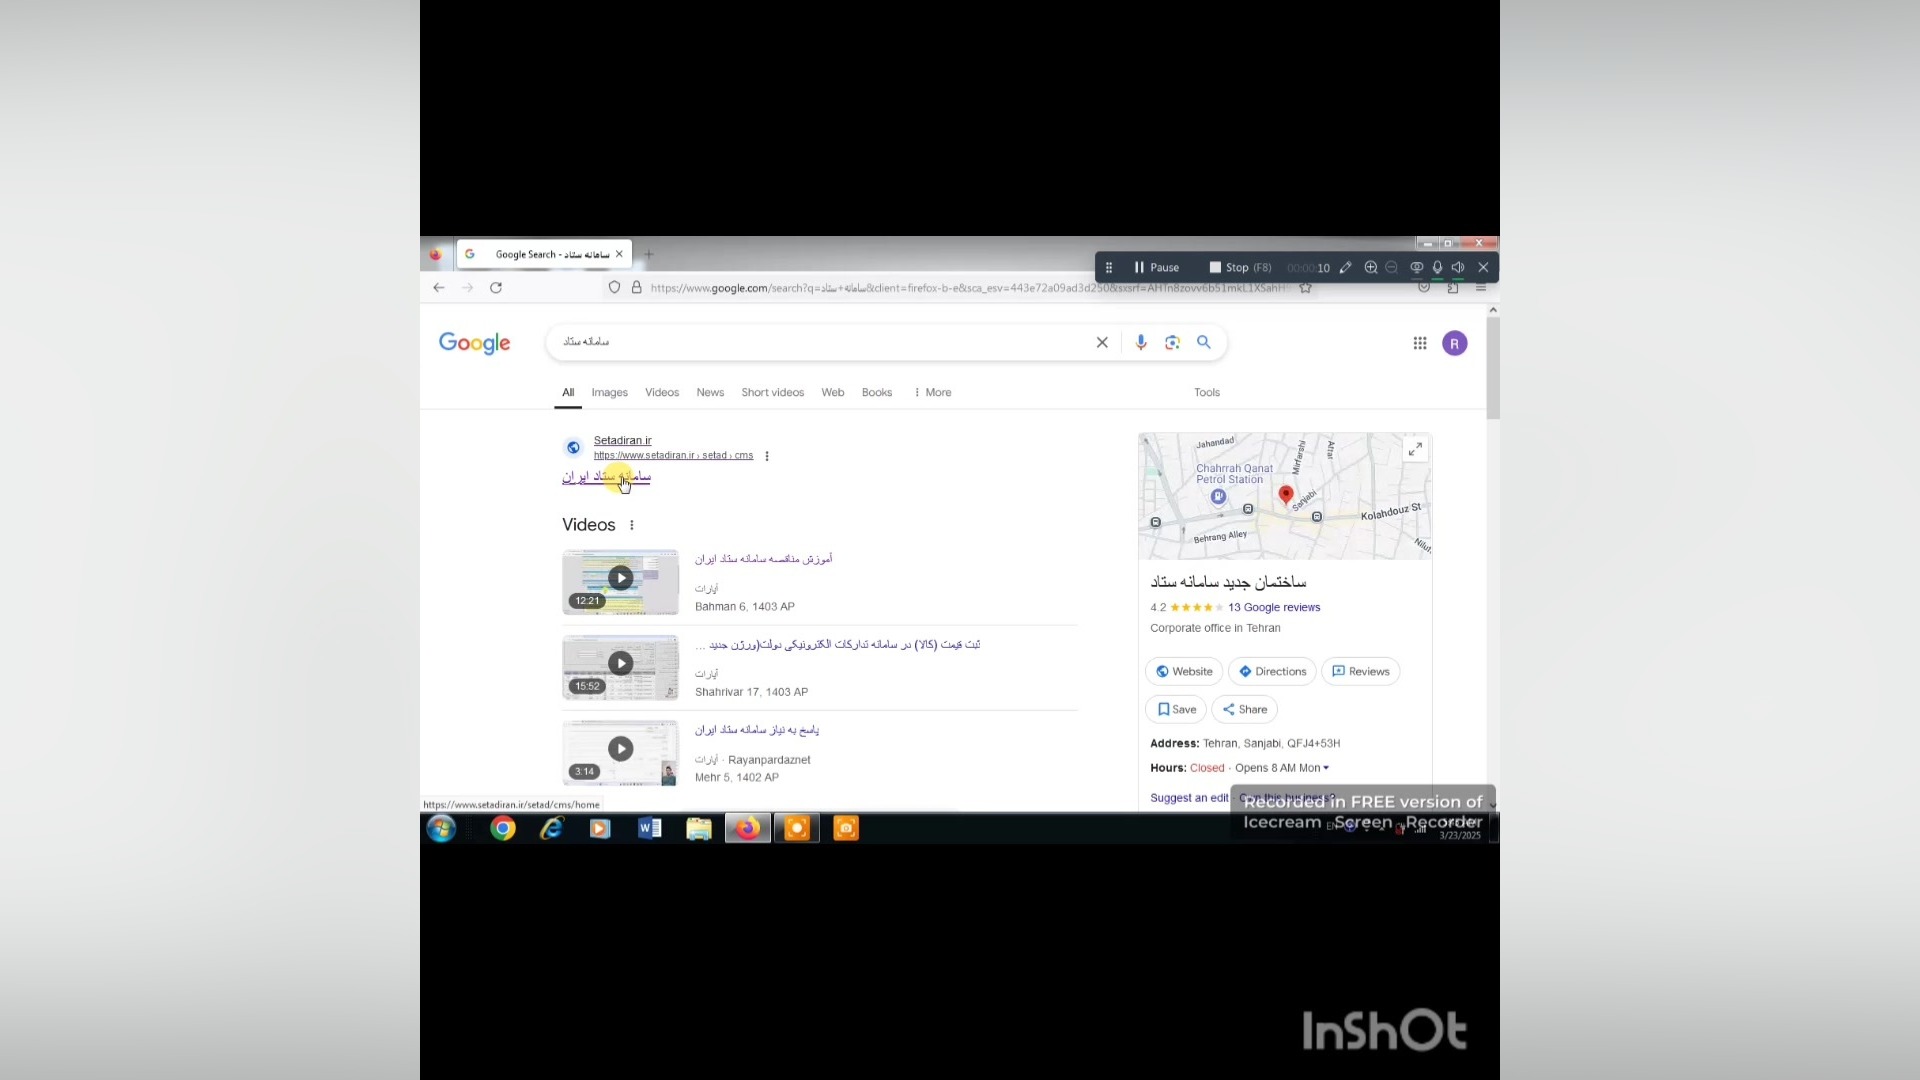Image resolution: width=1920 pixels, height=1080 pixels.
Task: Save the place to your lists
Action: coord(1176,710)
